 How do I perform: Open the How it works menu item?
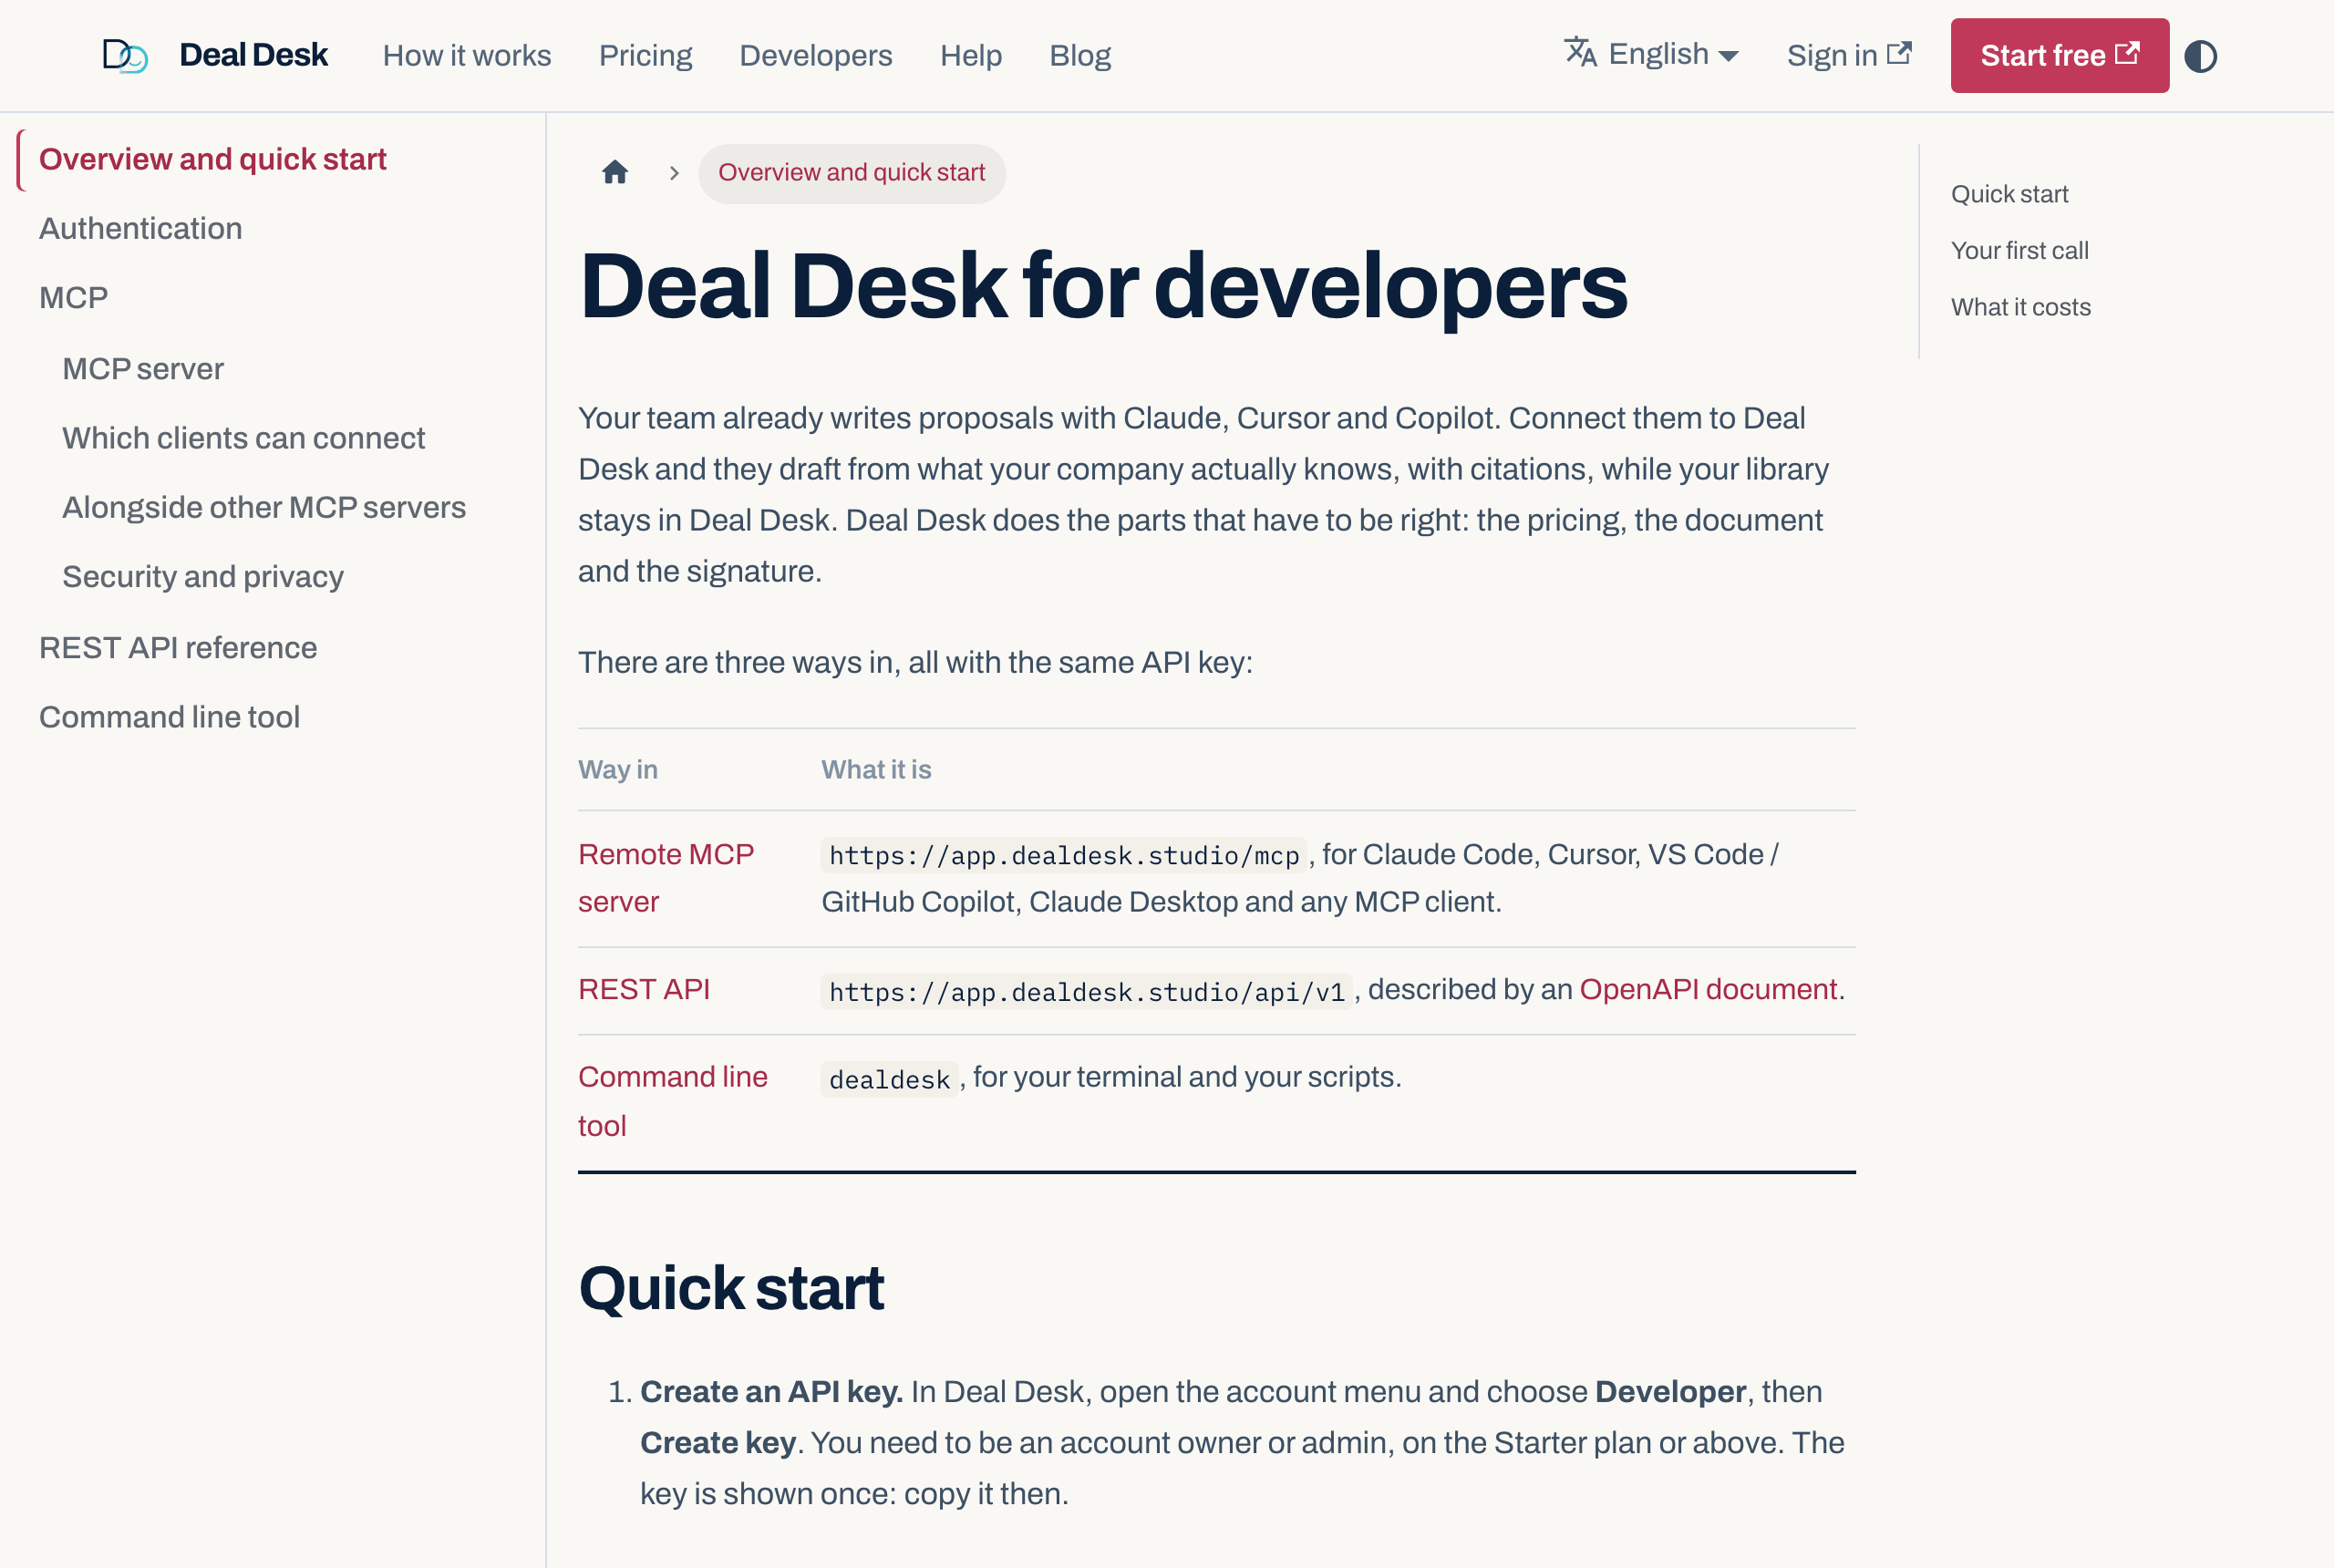click(467, 55)
